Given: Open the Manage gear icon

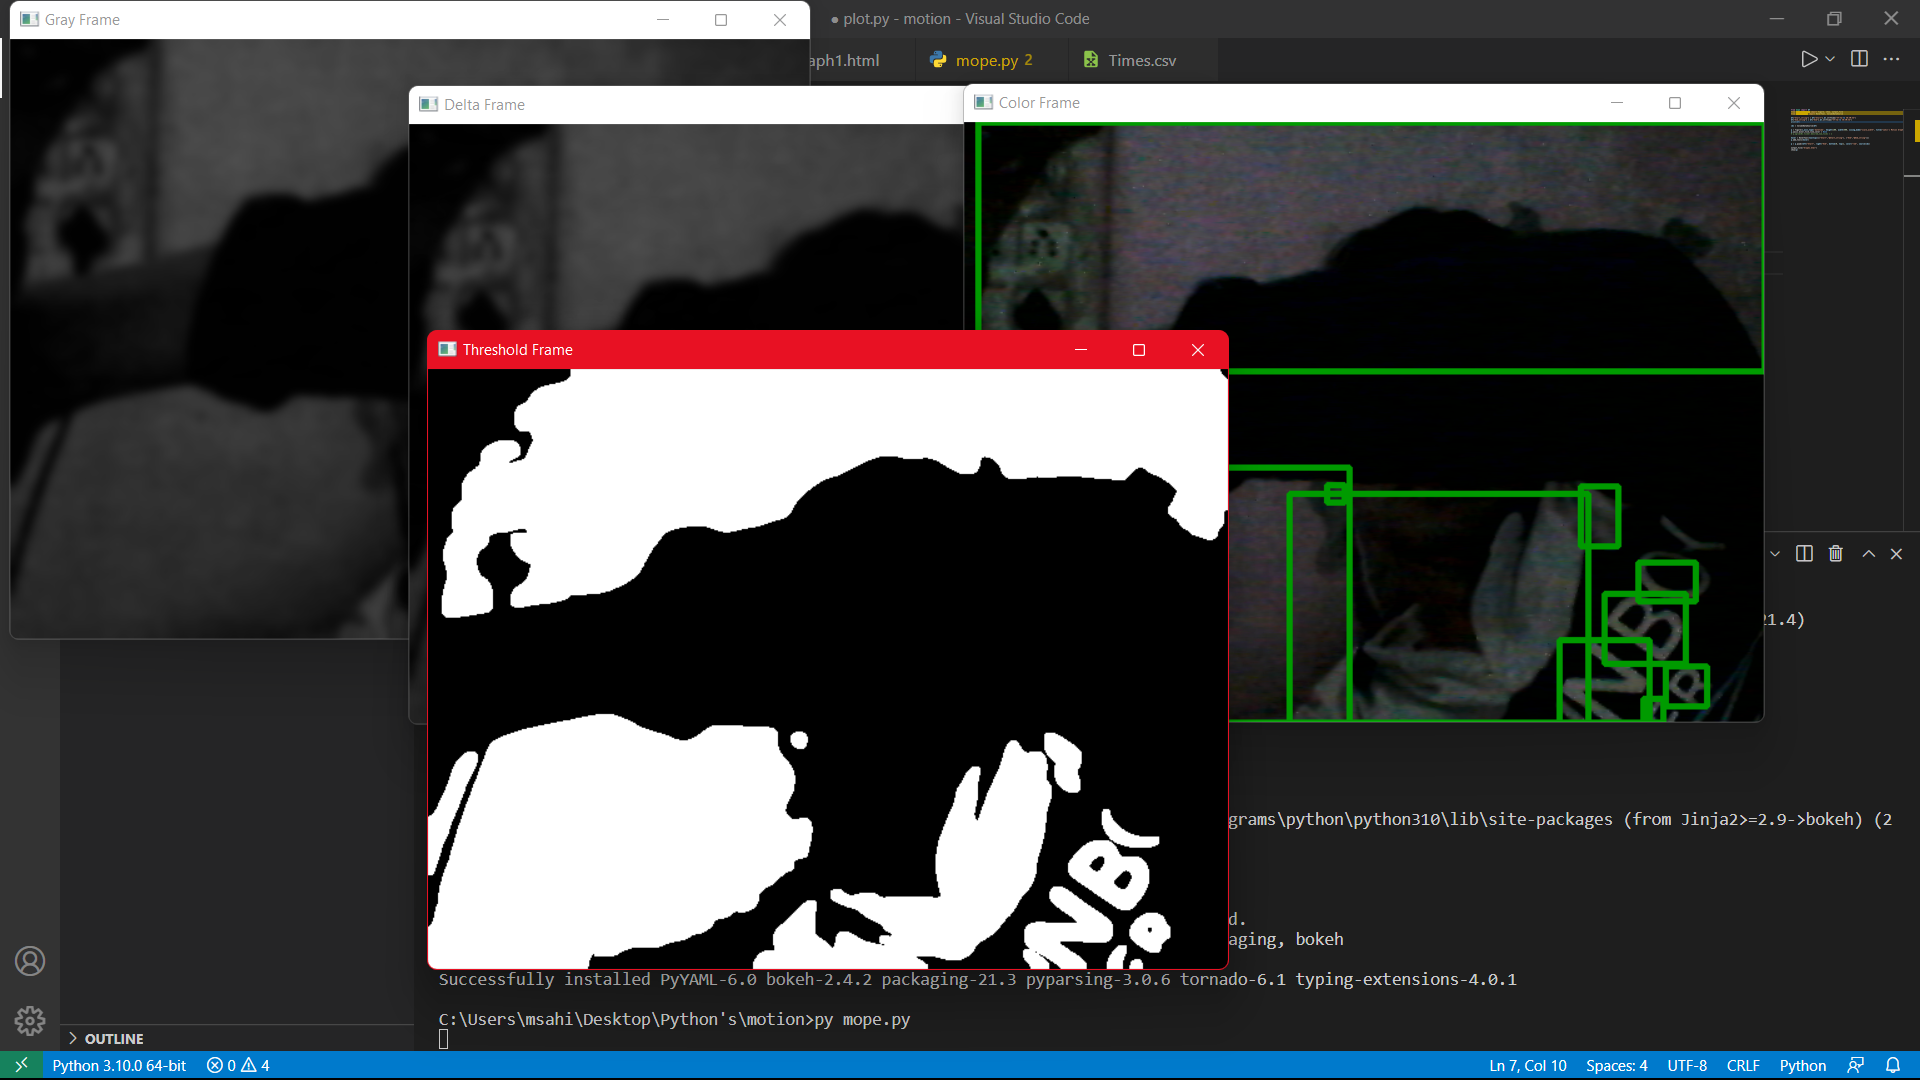Looking at the screenshot, I should pos(30,1020).
